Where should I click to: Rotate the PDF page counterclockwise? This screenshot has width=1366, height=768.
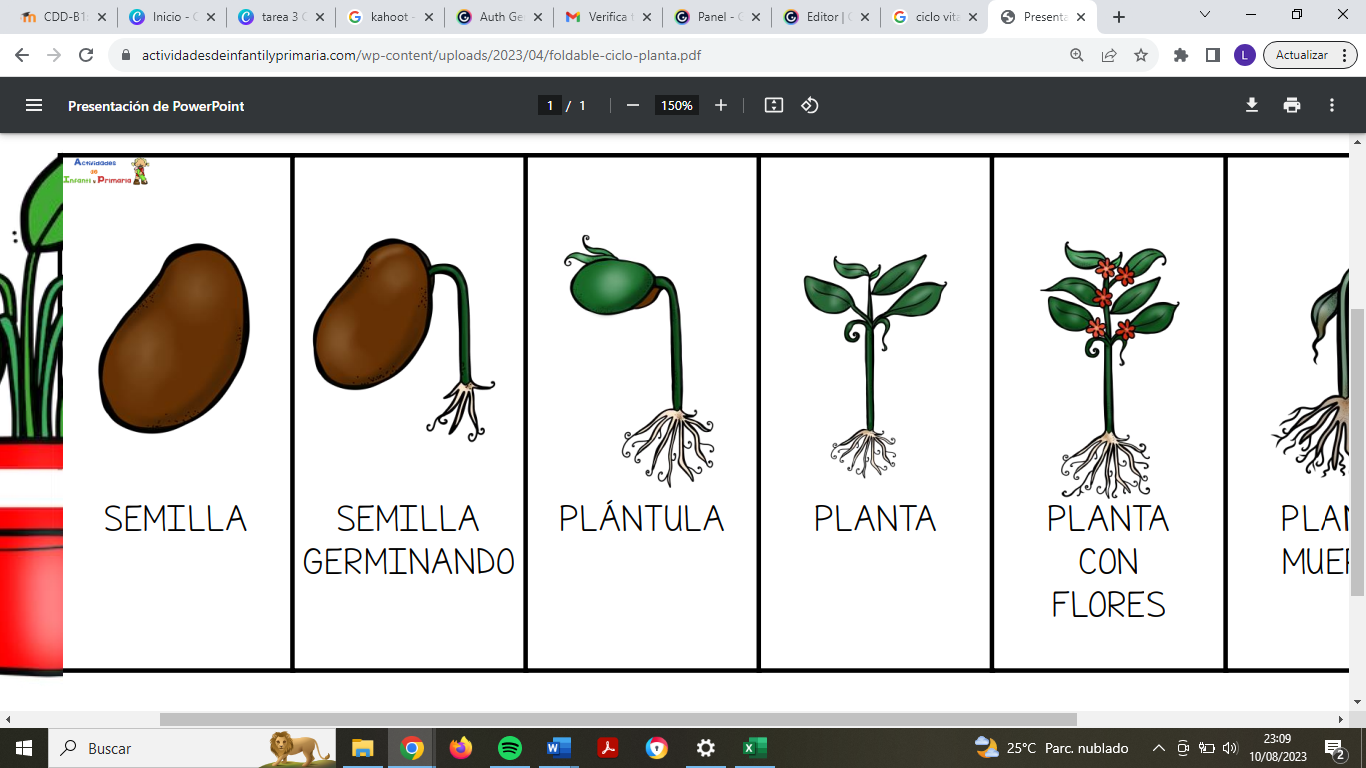[x=810, y=104]
